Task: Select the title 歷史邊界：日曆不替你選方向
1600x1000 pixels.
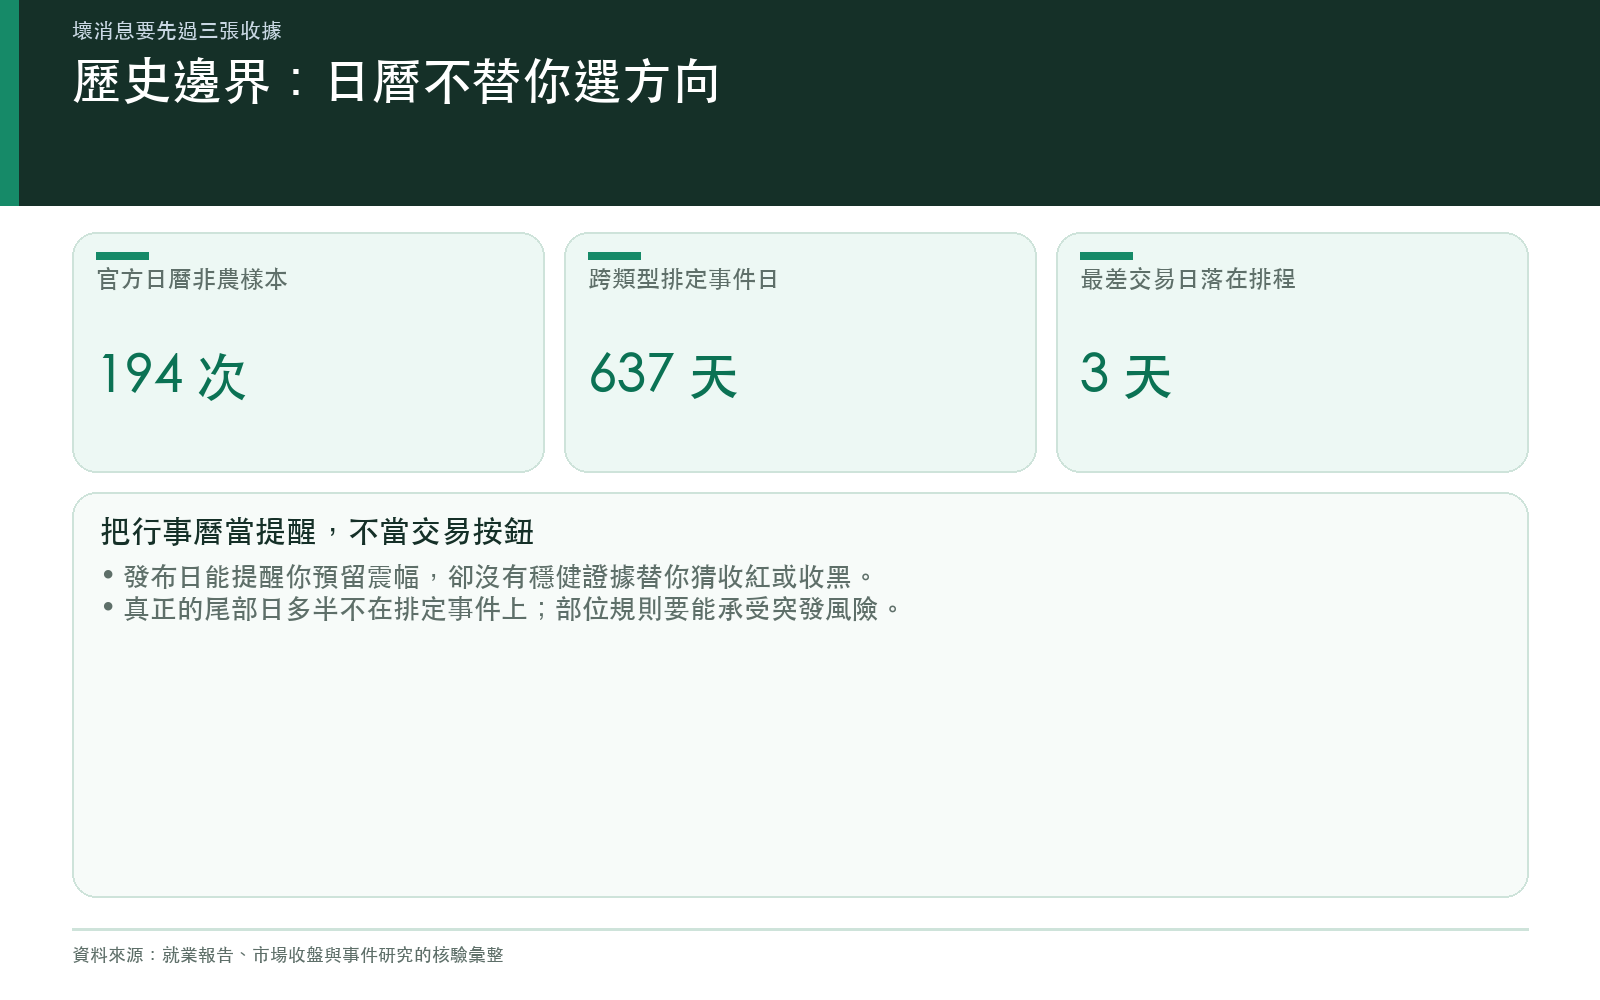Action: [396, 82]
